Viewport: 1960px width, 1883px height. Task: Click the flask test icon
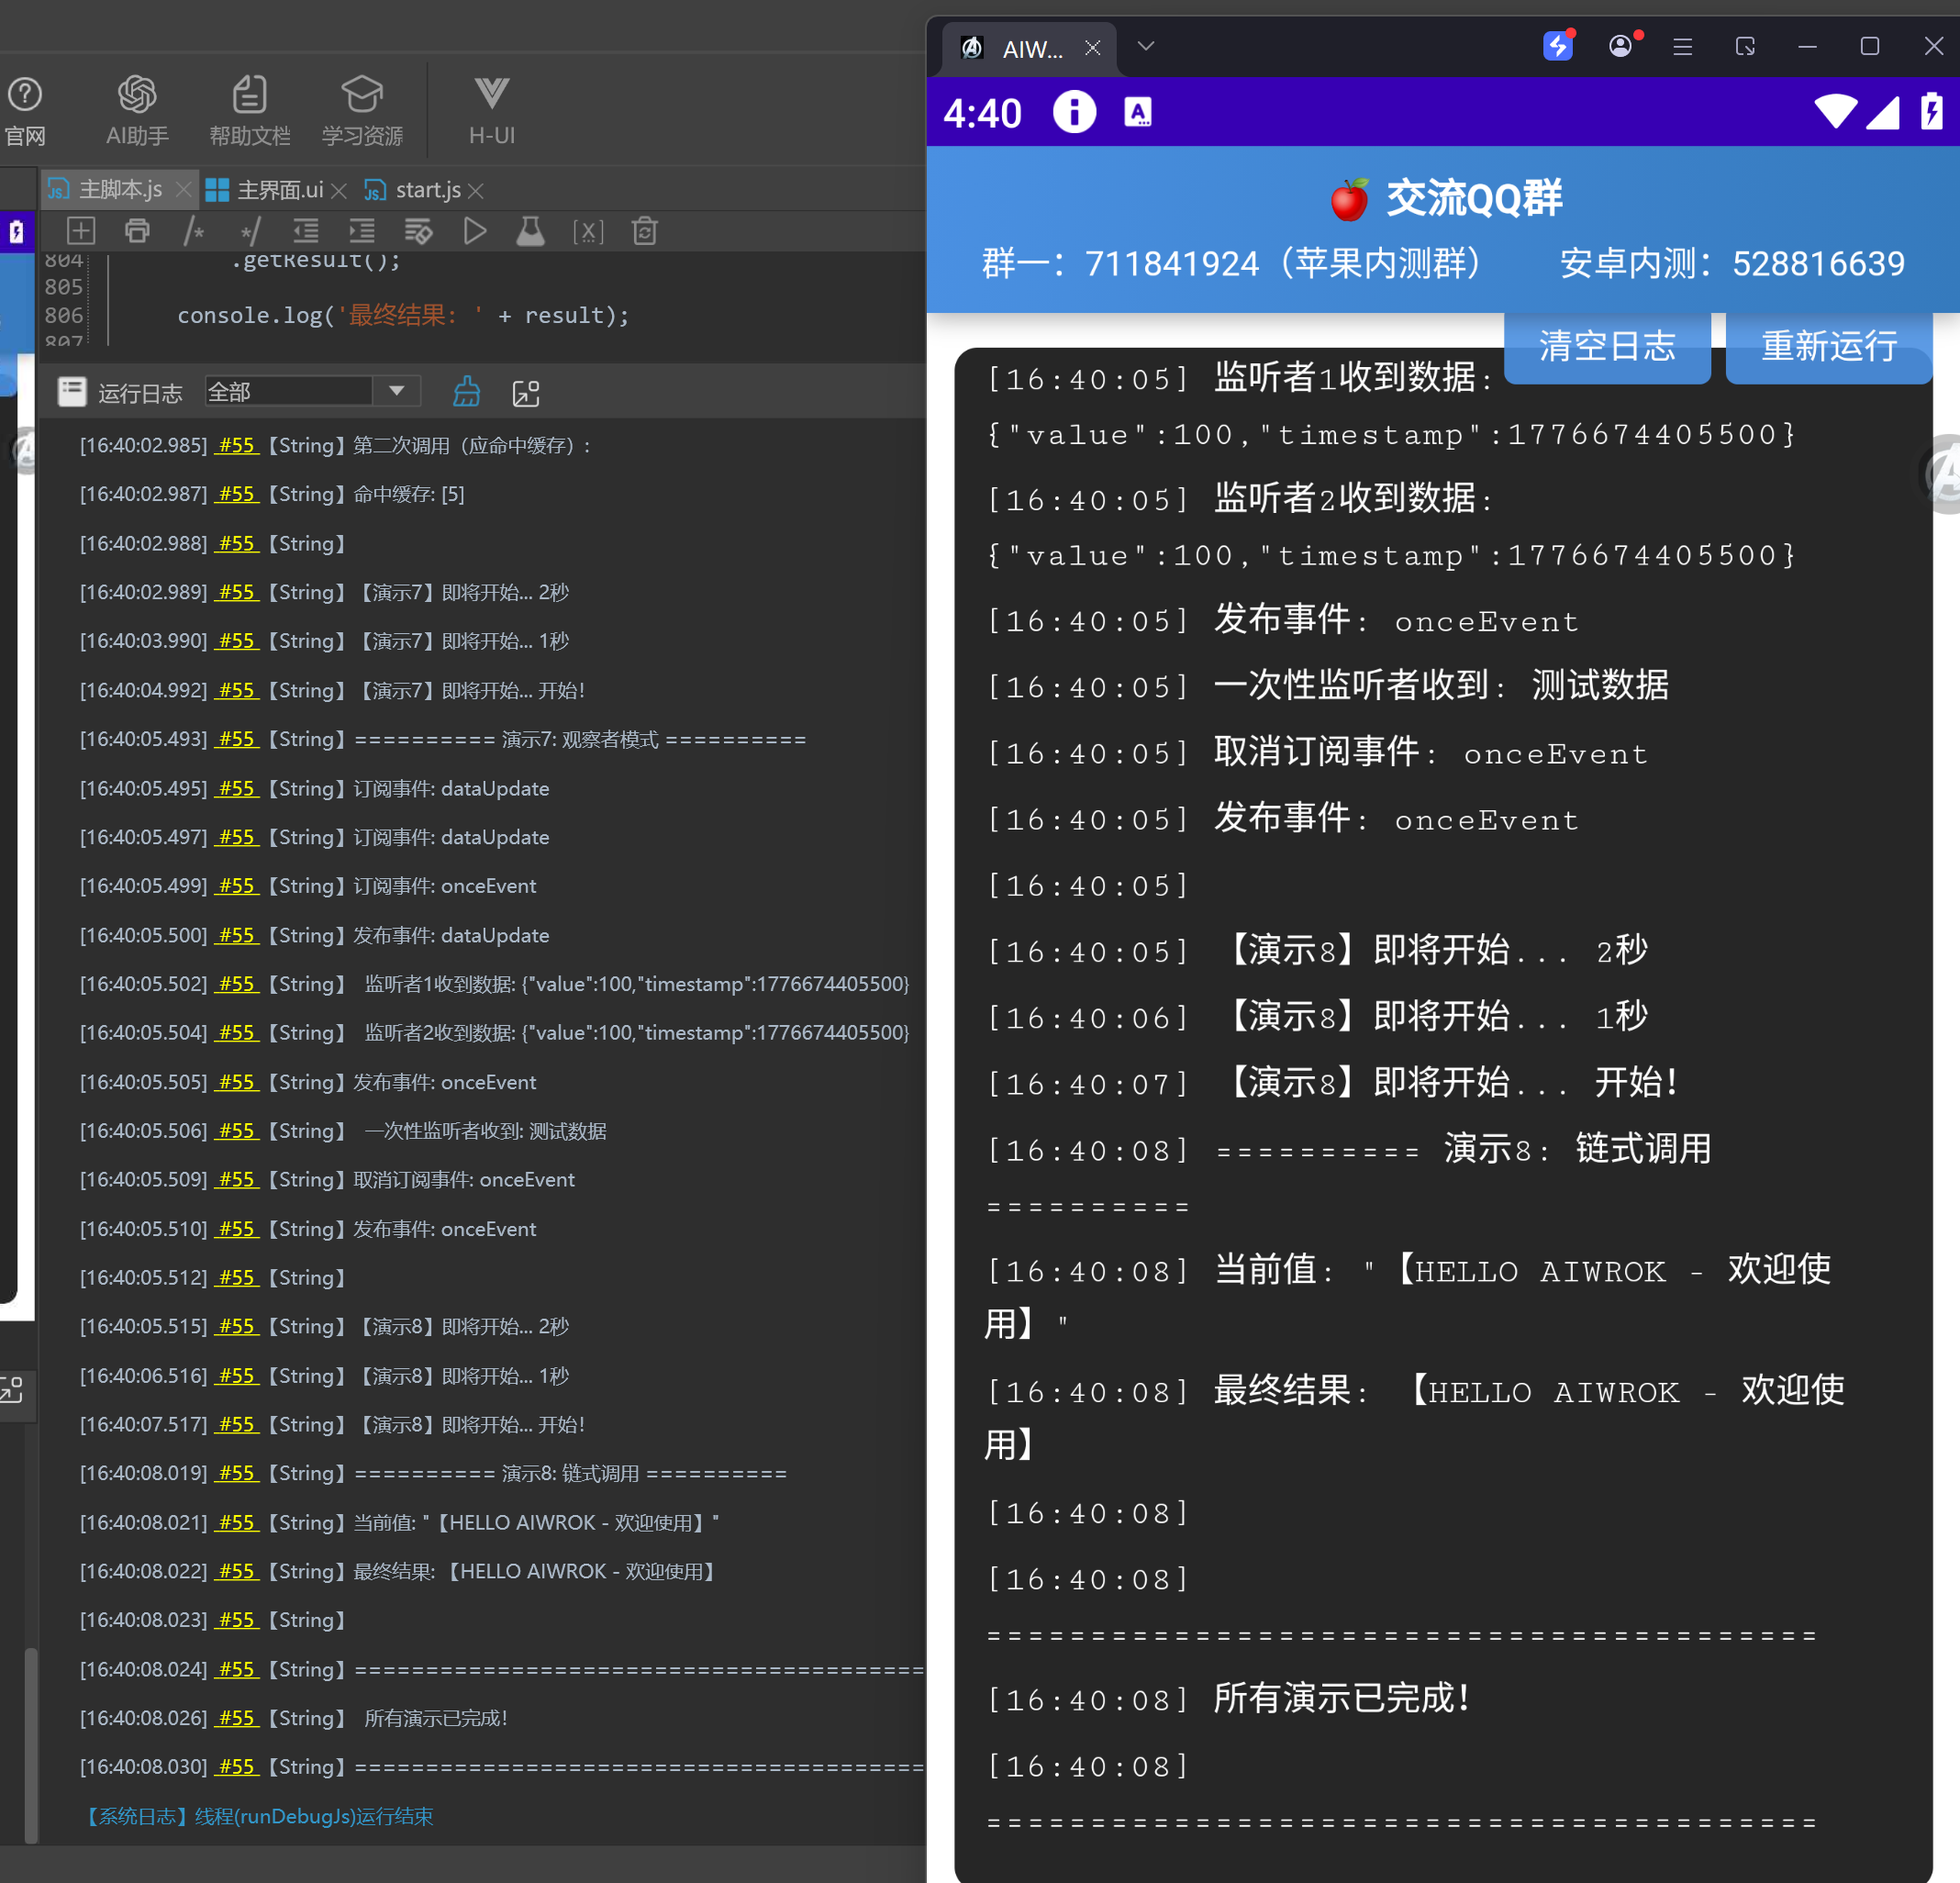530,232
